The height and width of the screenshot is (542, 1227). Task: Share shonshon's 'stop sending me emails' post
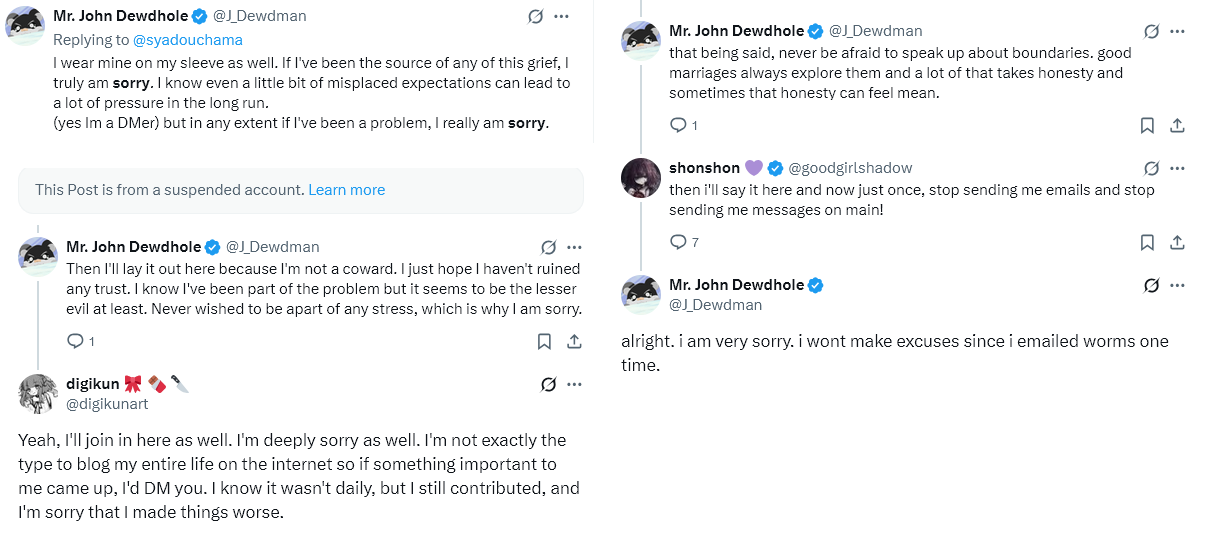[1177, 242]
